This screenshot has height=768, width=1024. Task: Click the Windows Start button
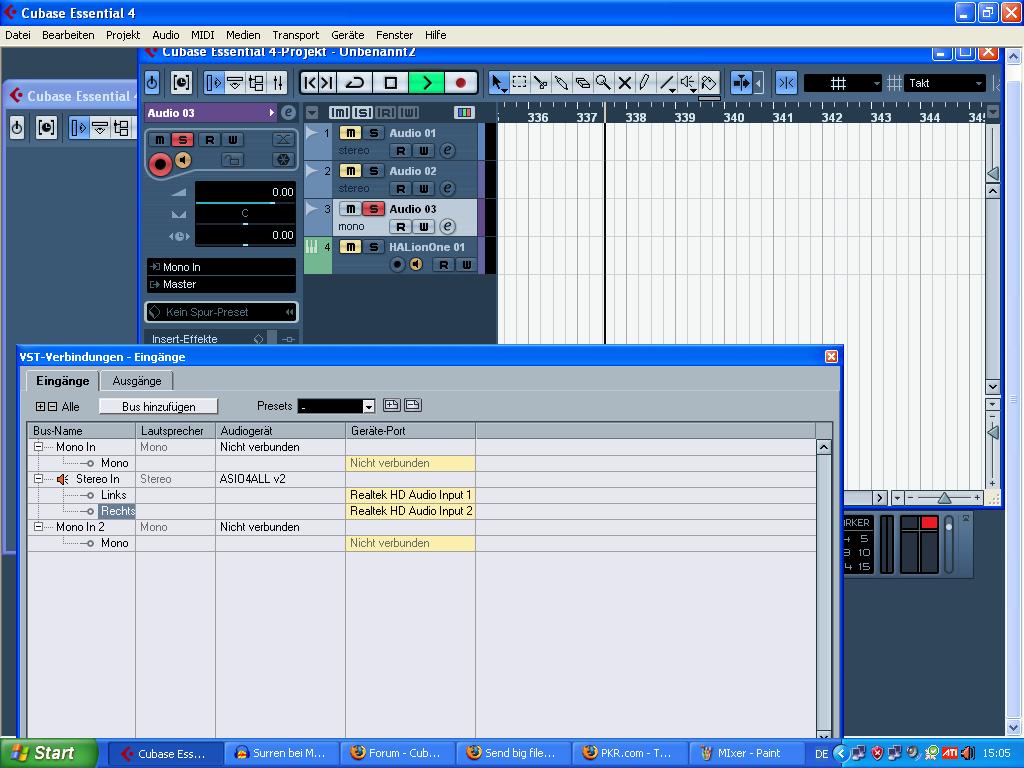48,753
